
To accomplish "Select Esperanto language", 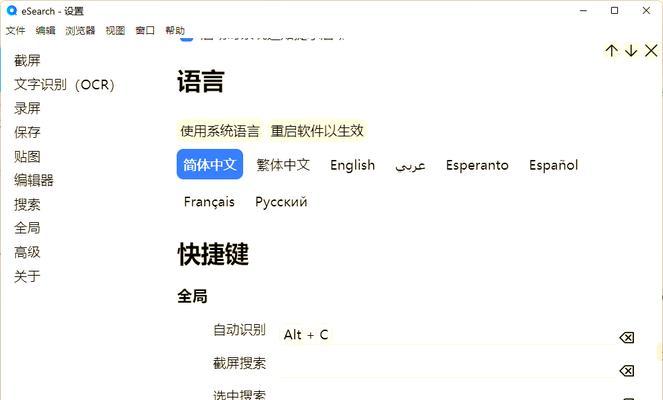I will point(477,164).
